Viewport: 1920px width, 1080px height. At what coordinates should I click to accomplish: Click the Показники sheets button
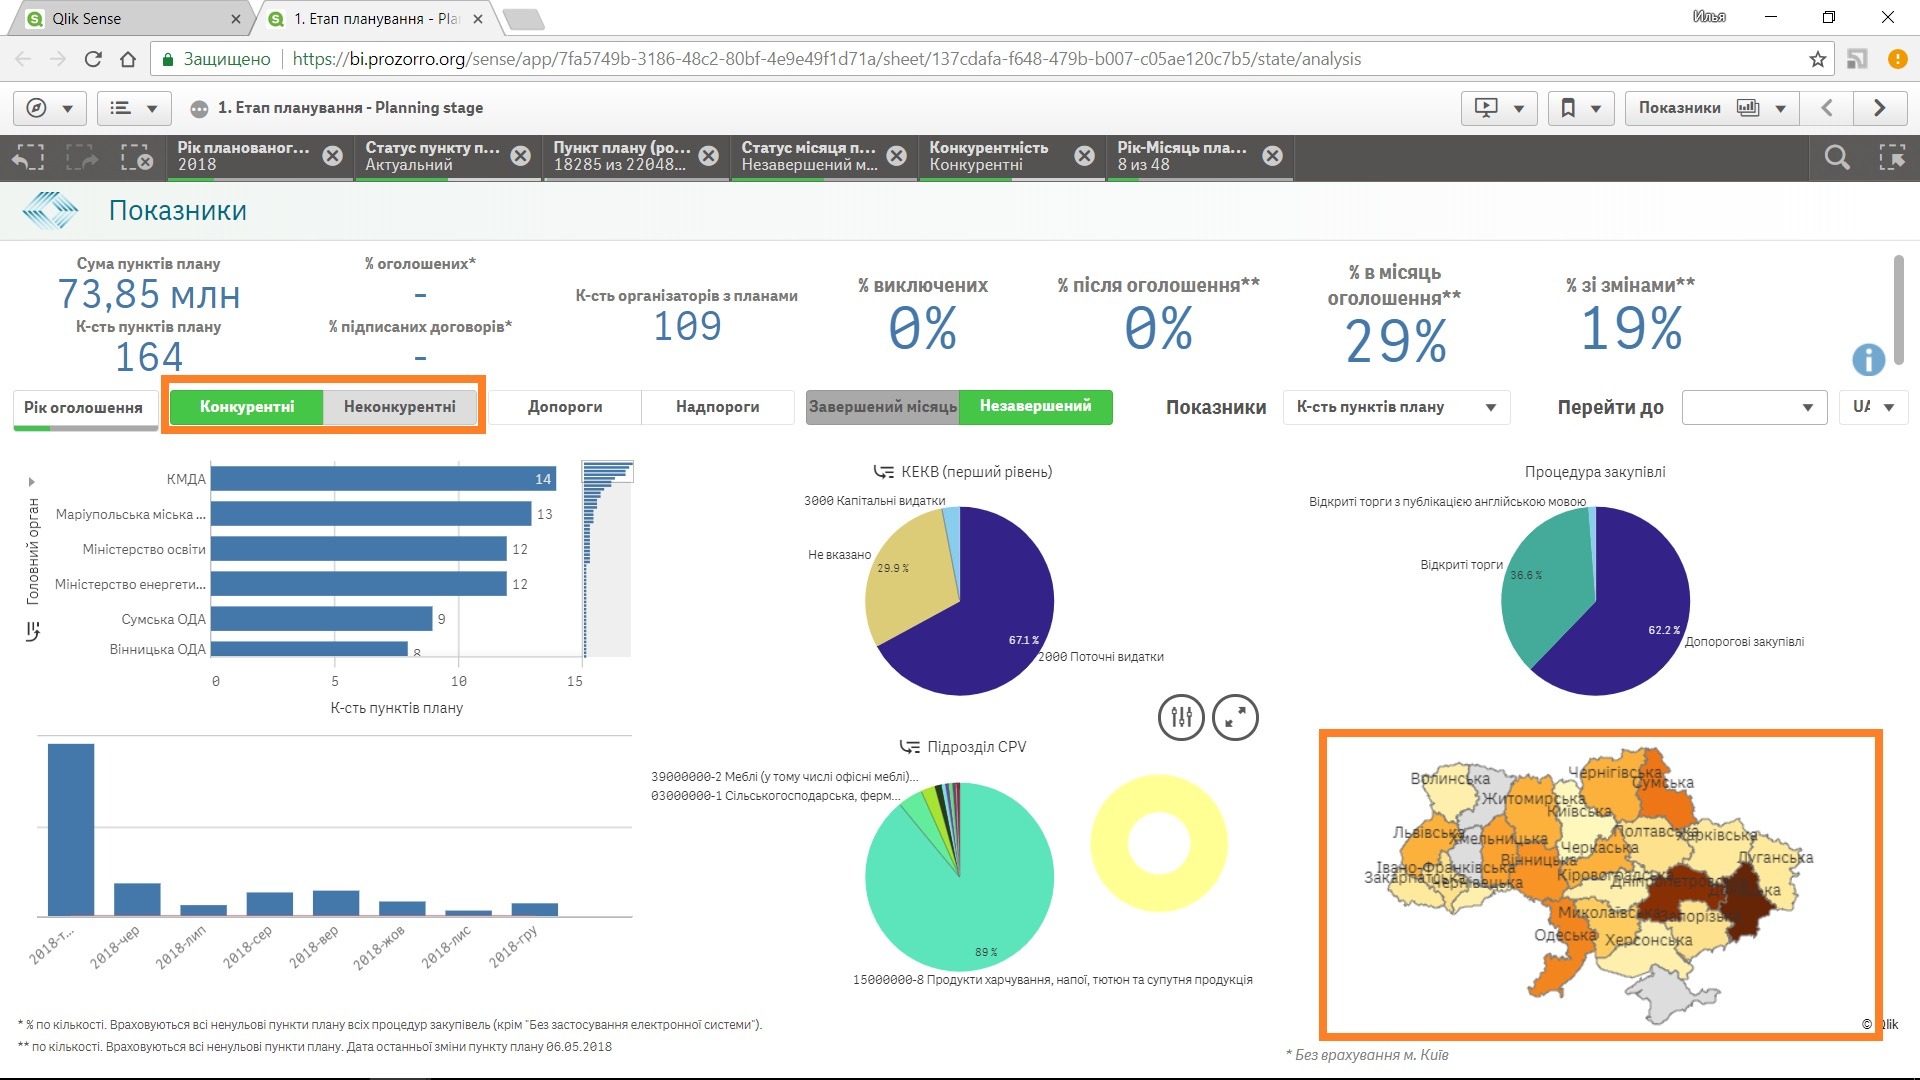tap(1711, 108)
